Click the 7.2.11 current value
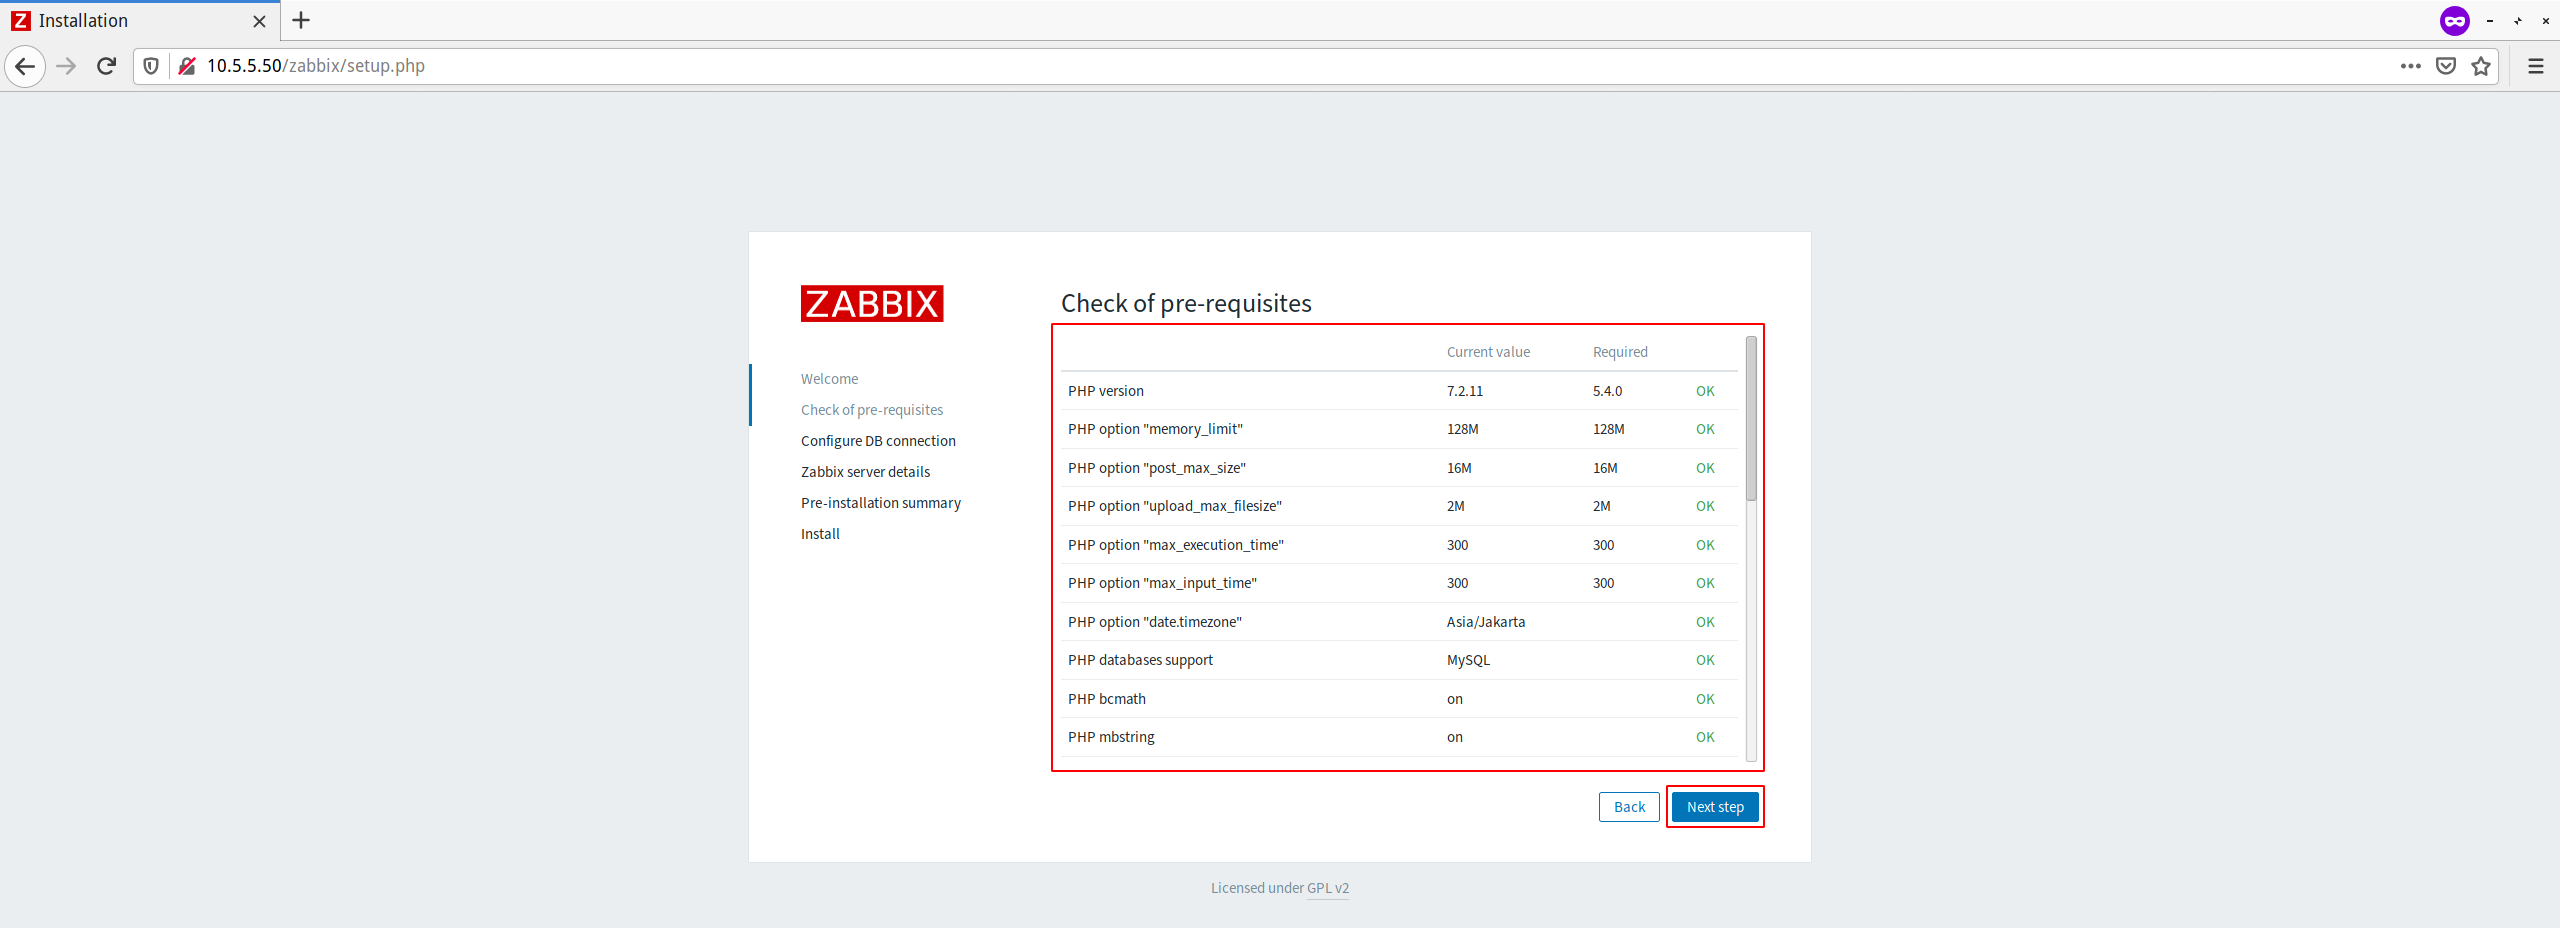Viewport: 2560px width, 928px height. click(x=1465, y=391)
